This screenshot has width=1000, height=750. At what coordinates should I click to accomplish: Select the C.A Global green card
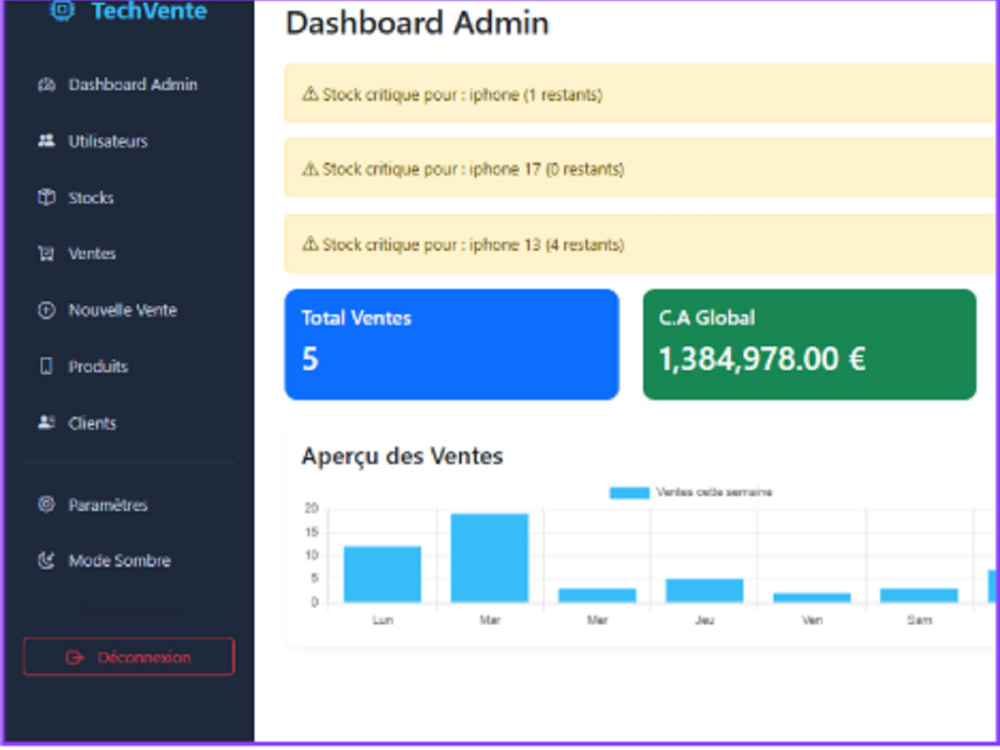tap(809, 344)
